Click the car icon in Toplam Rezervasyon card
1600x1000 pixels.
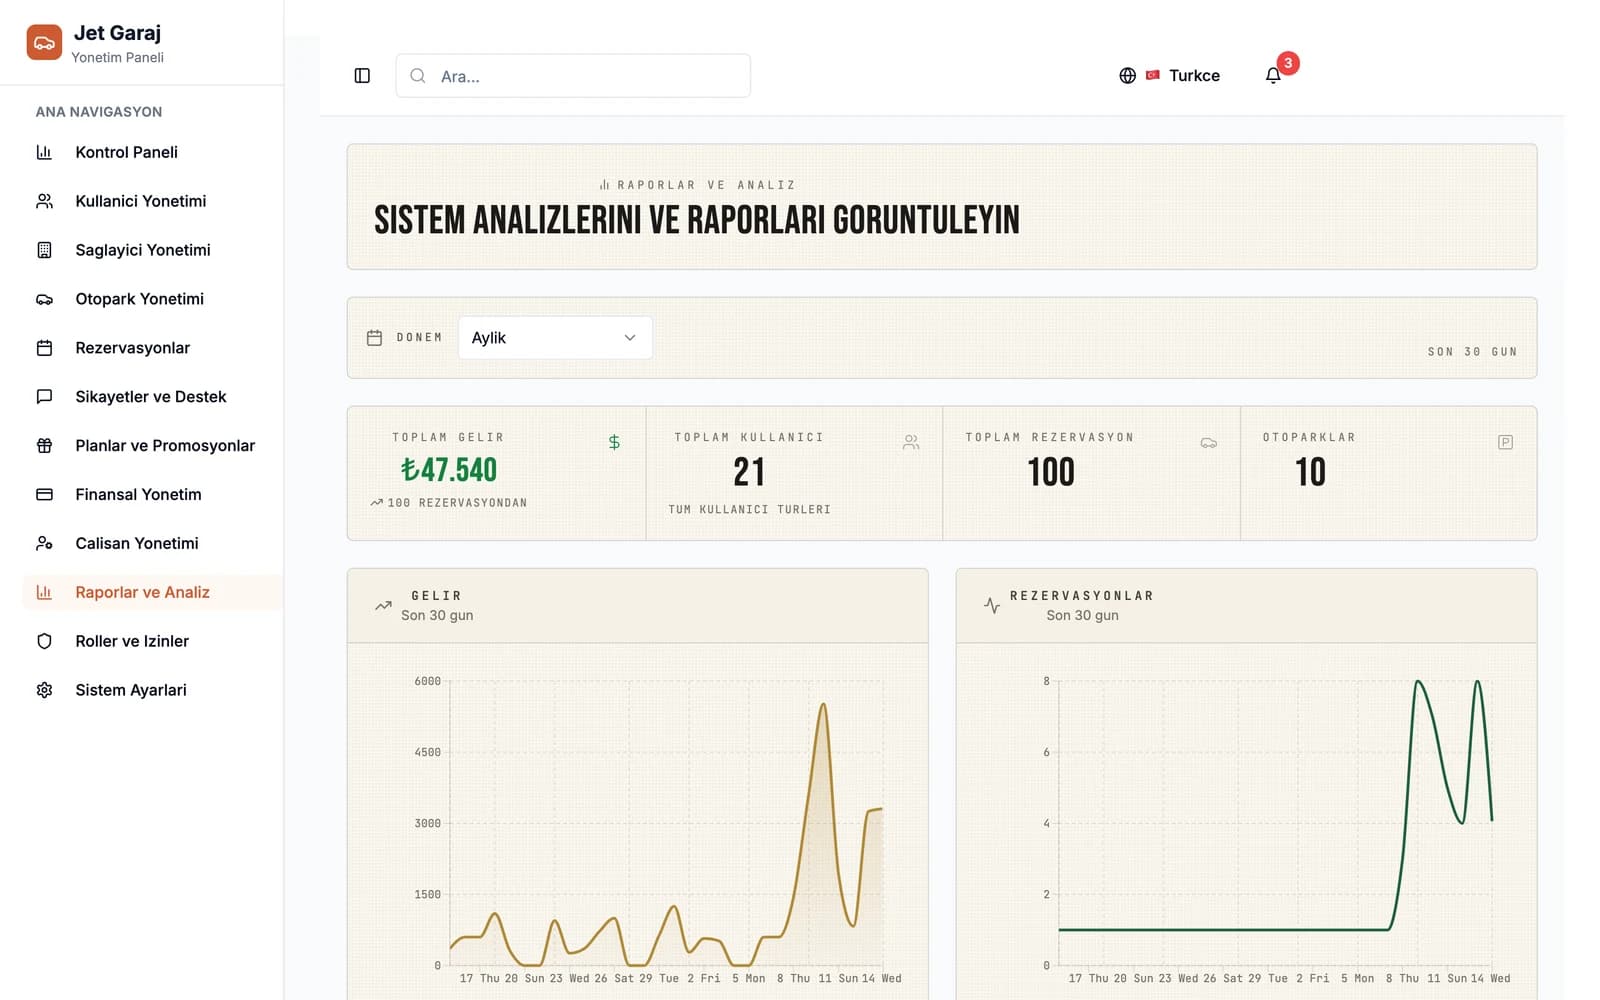click(x=1208, y=442)
